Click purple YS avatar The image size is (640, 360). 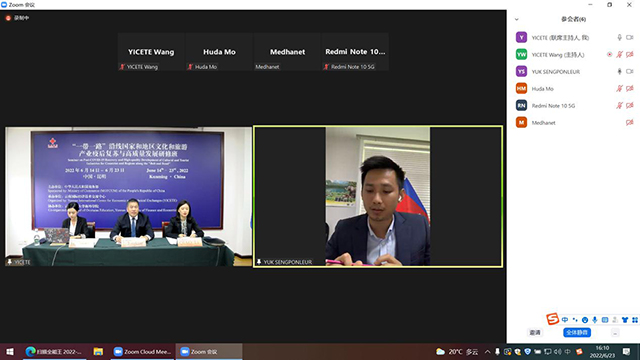(521, 71)
